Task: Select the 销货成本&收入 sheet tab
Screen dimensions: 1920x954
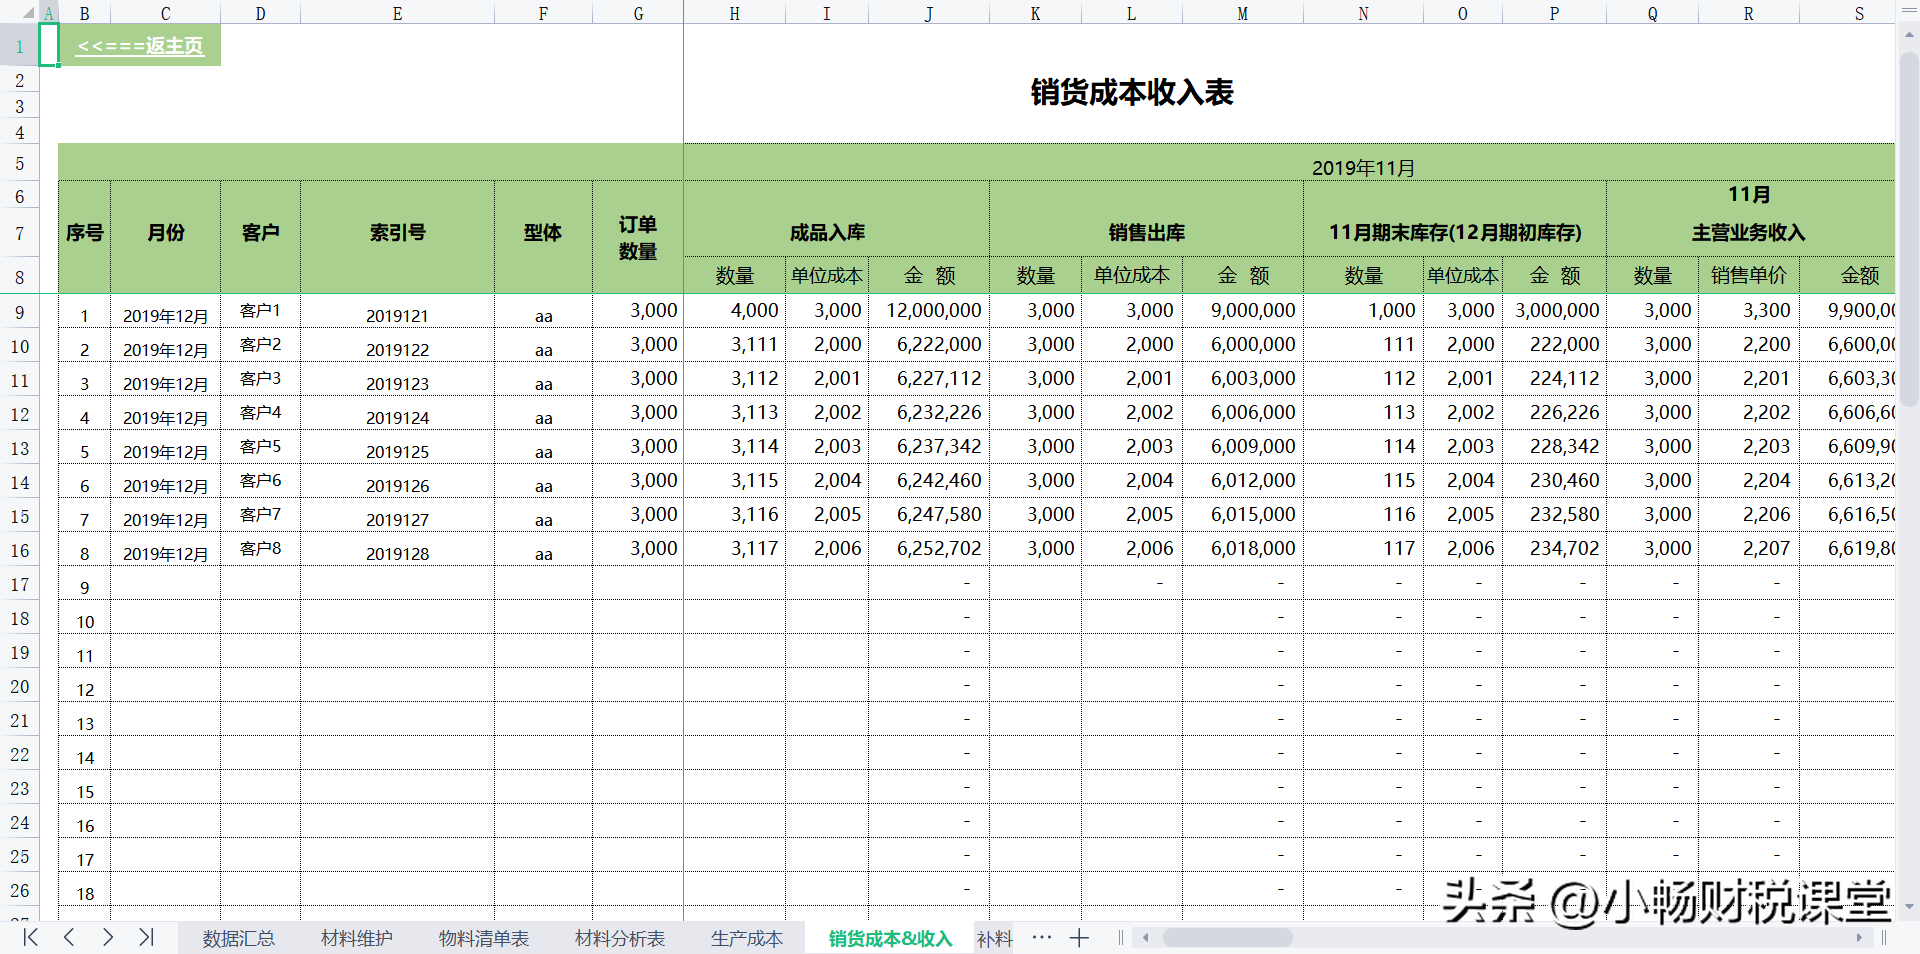Action: click(890, 938)
